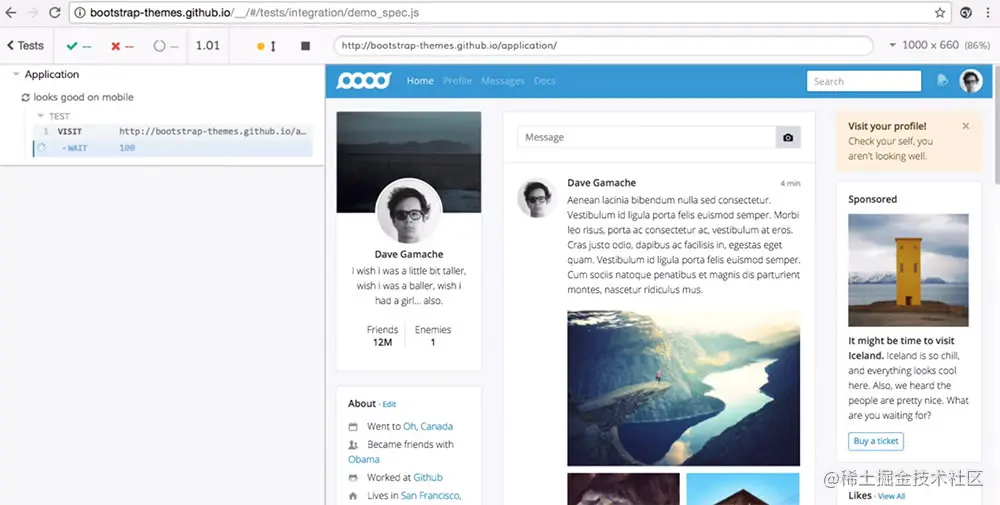Click the passed tests green checkmark counter
This screenshot has height=505, width=1000.
[x=79, y=46]
